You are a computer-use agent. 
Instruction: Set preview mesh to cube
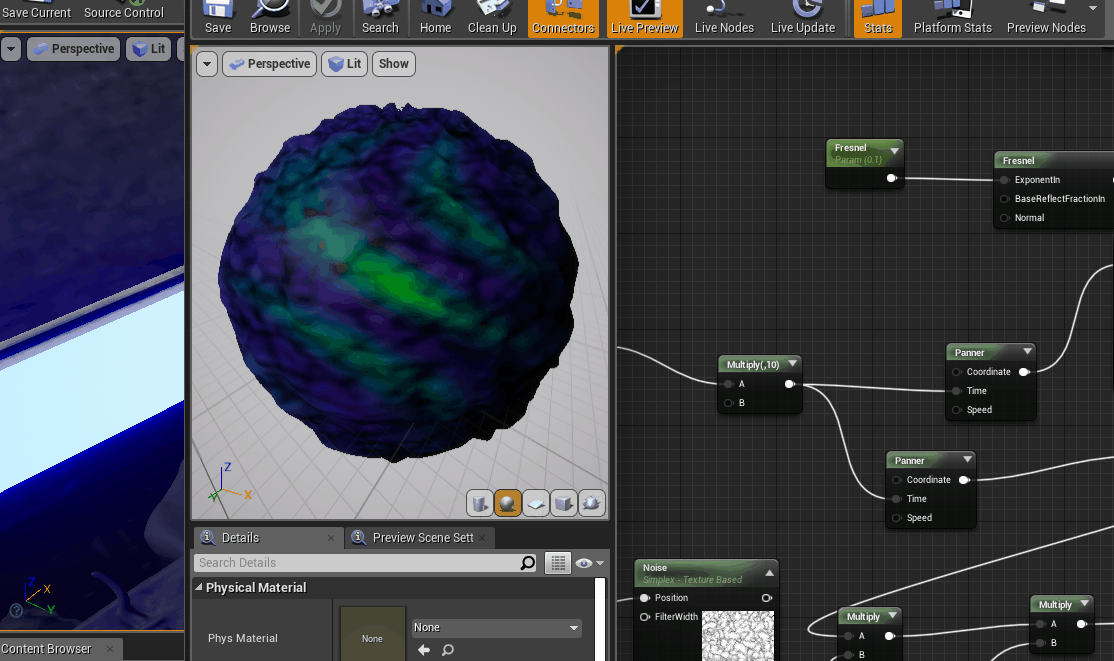pyautogui.click(x=563, y=503)
